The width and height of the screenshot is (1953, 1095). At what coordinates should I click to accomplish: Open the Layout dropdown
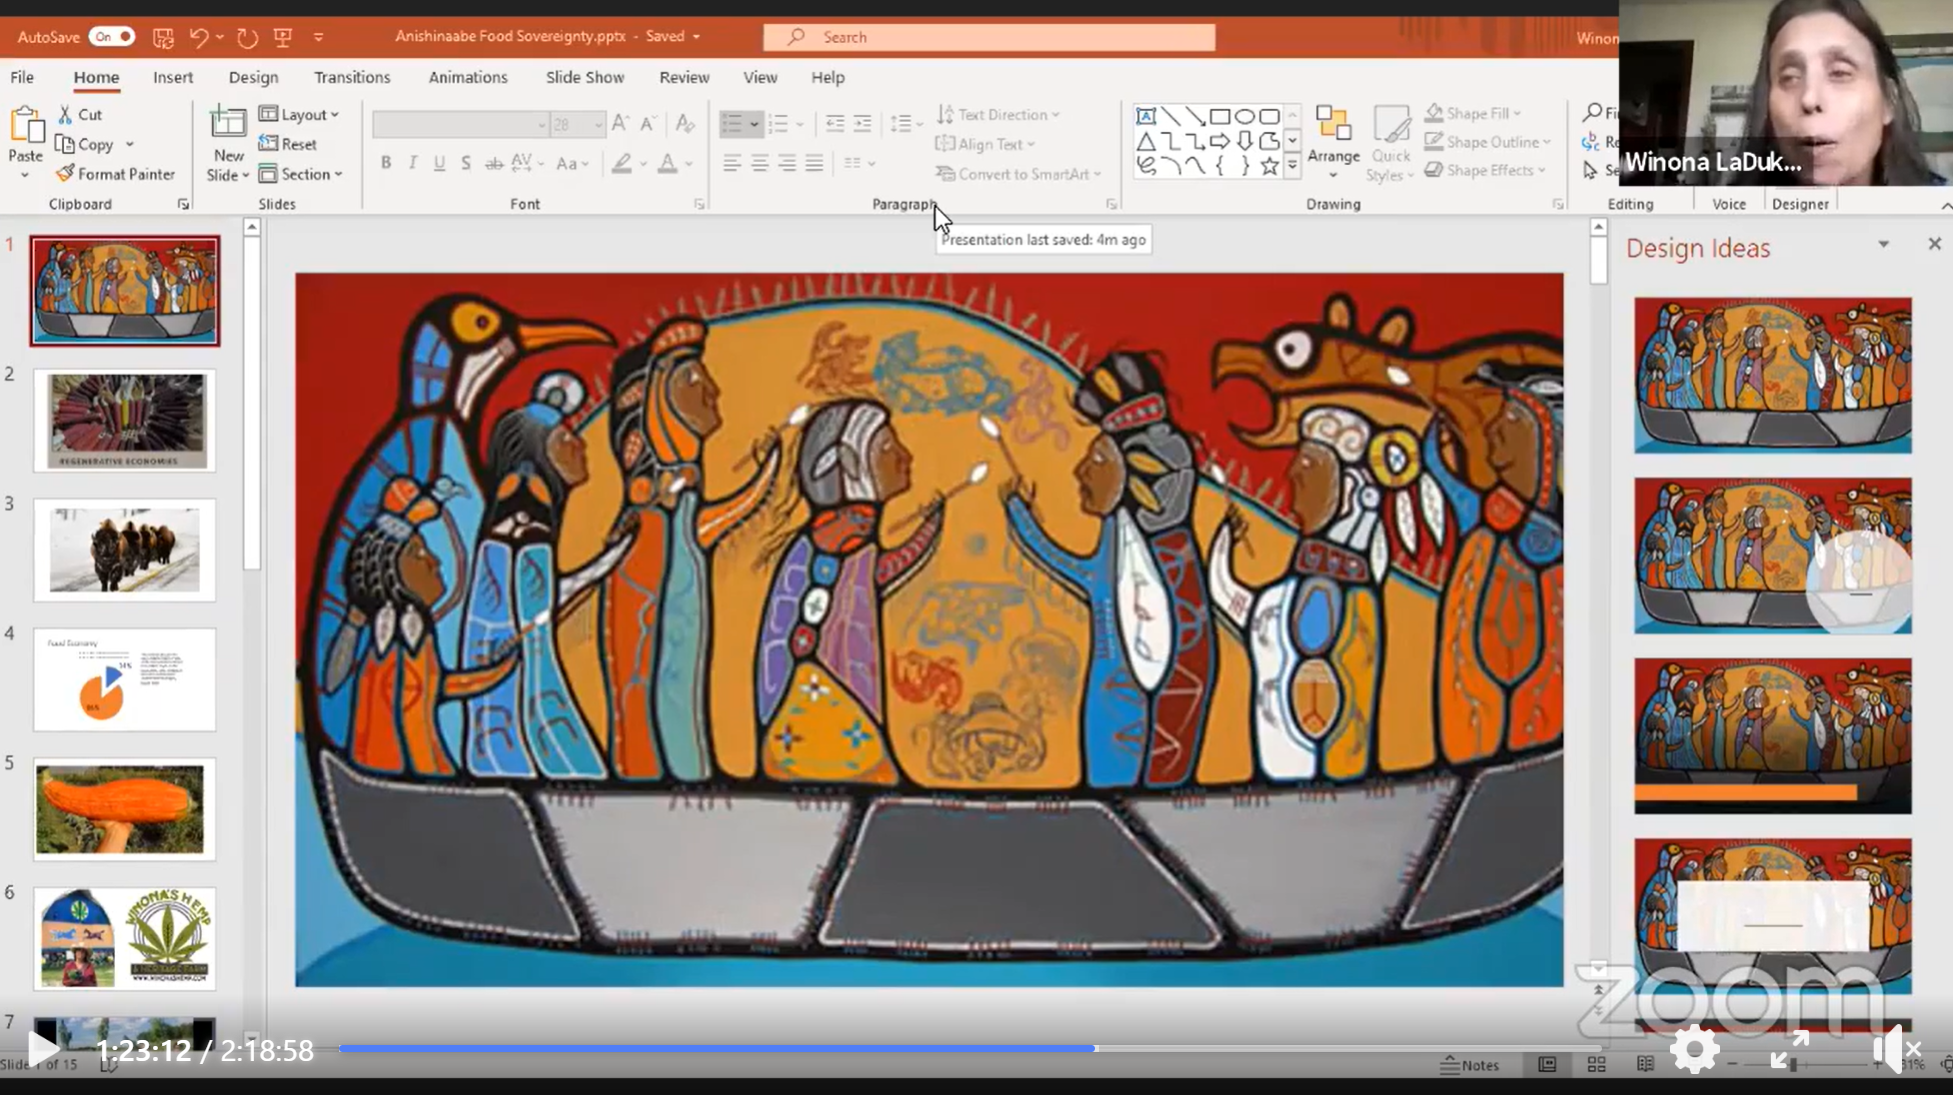pyautogui.click(x=298, y=114)
